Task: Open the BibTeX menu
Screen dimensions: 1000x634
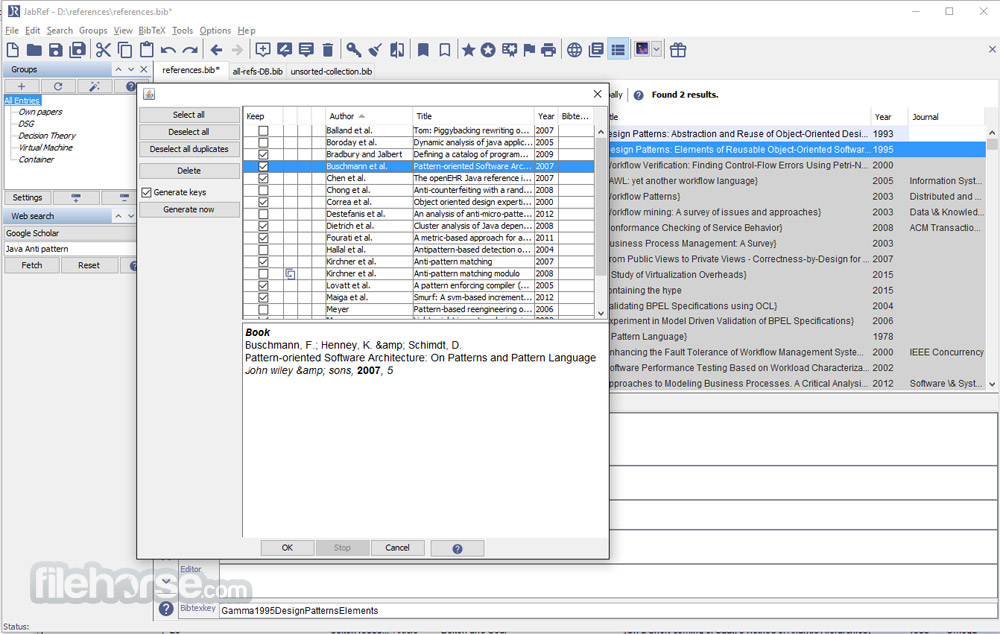Action: tap(152, 31)
